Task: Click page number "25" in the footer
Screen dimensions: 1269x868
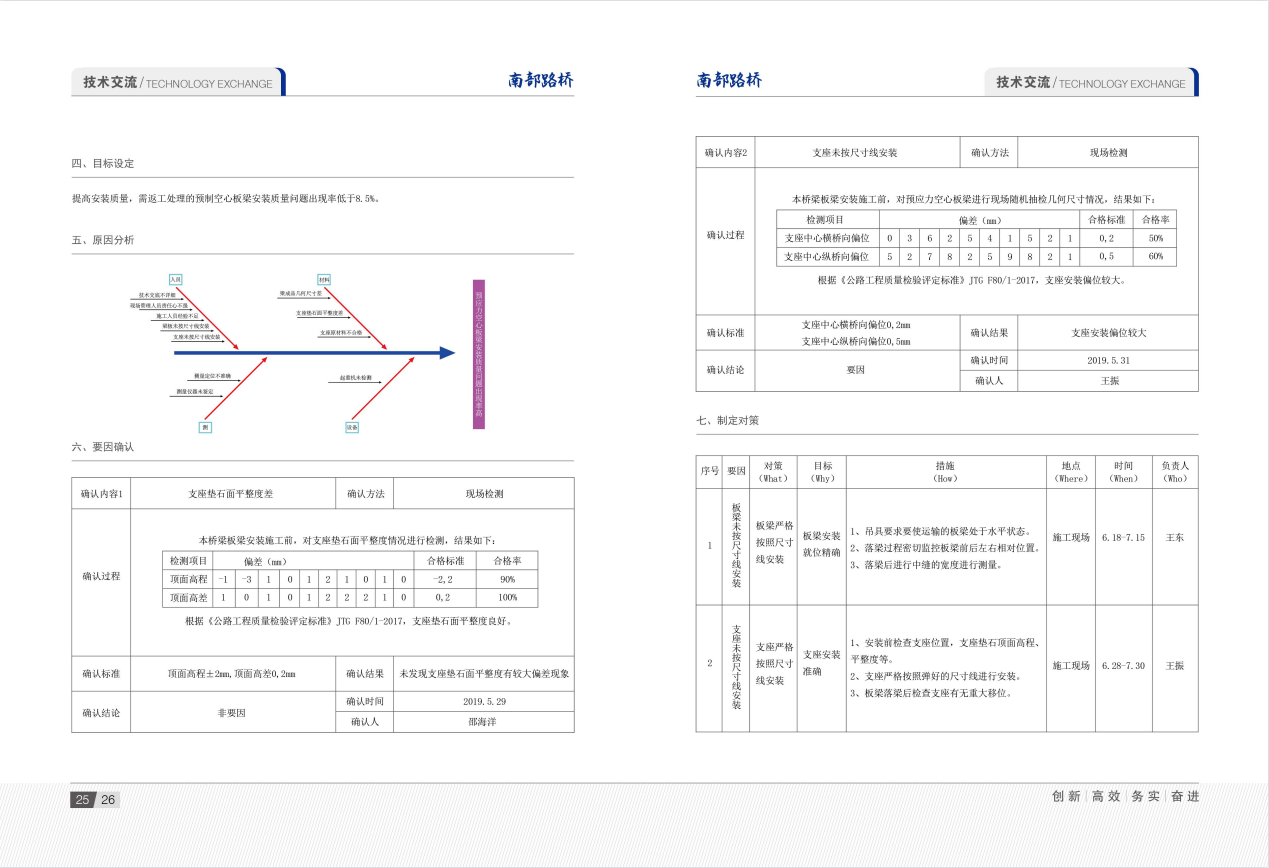Action: tap(82, 799)
